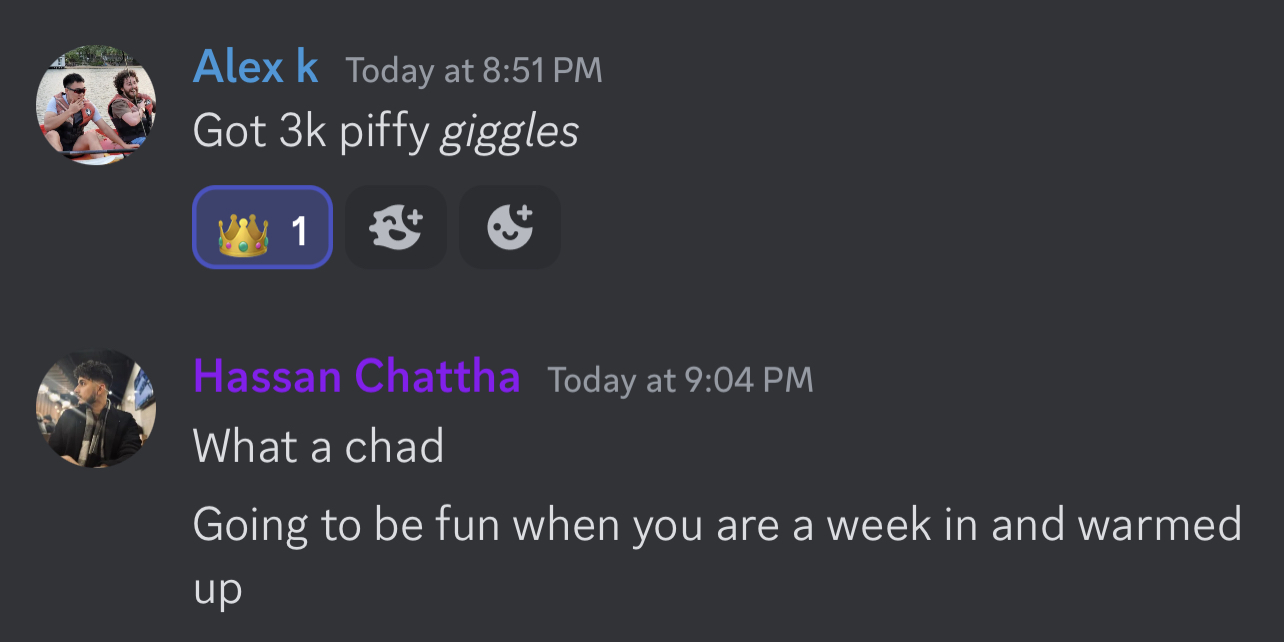Toggle the crown emoji reaction
The width and height of the screenshot is (1284, 642).
(x=262, y=227)
